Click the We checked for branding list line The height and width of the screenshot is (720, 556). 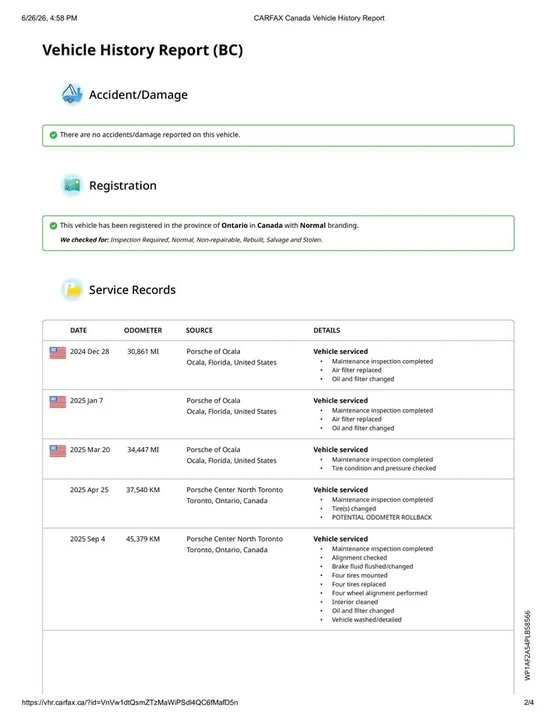191,240
